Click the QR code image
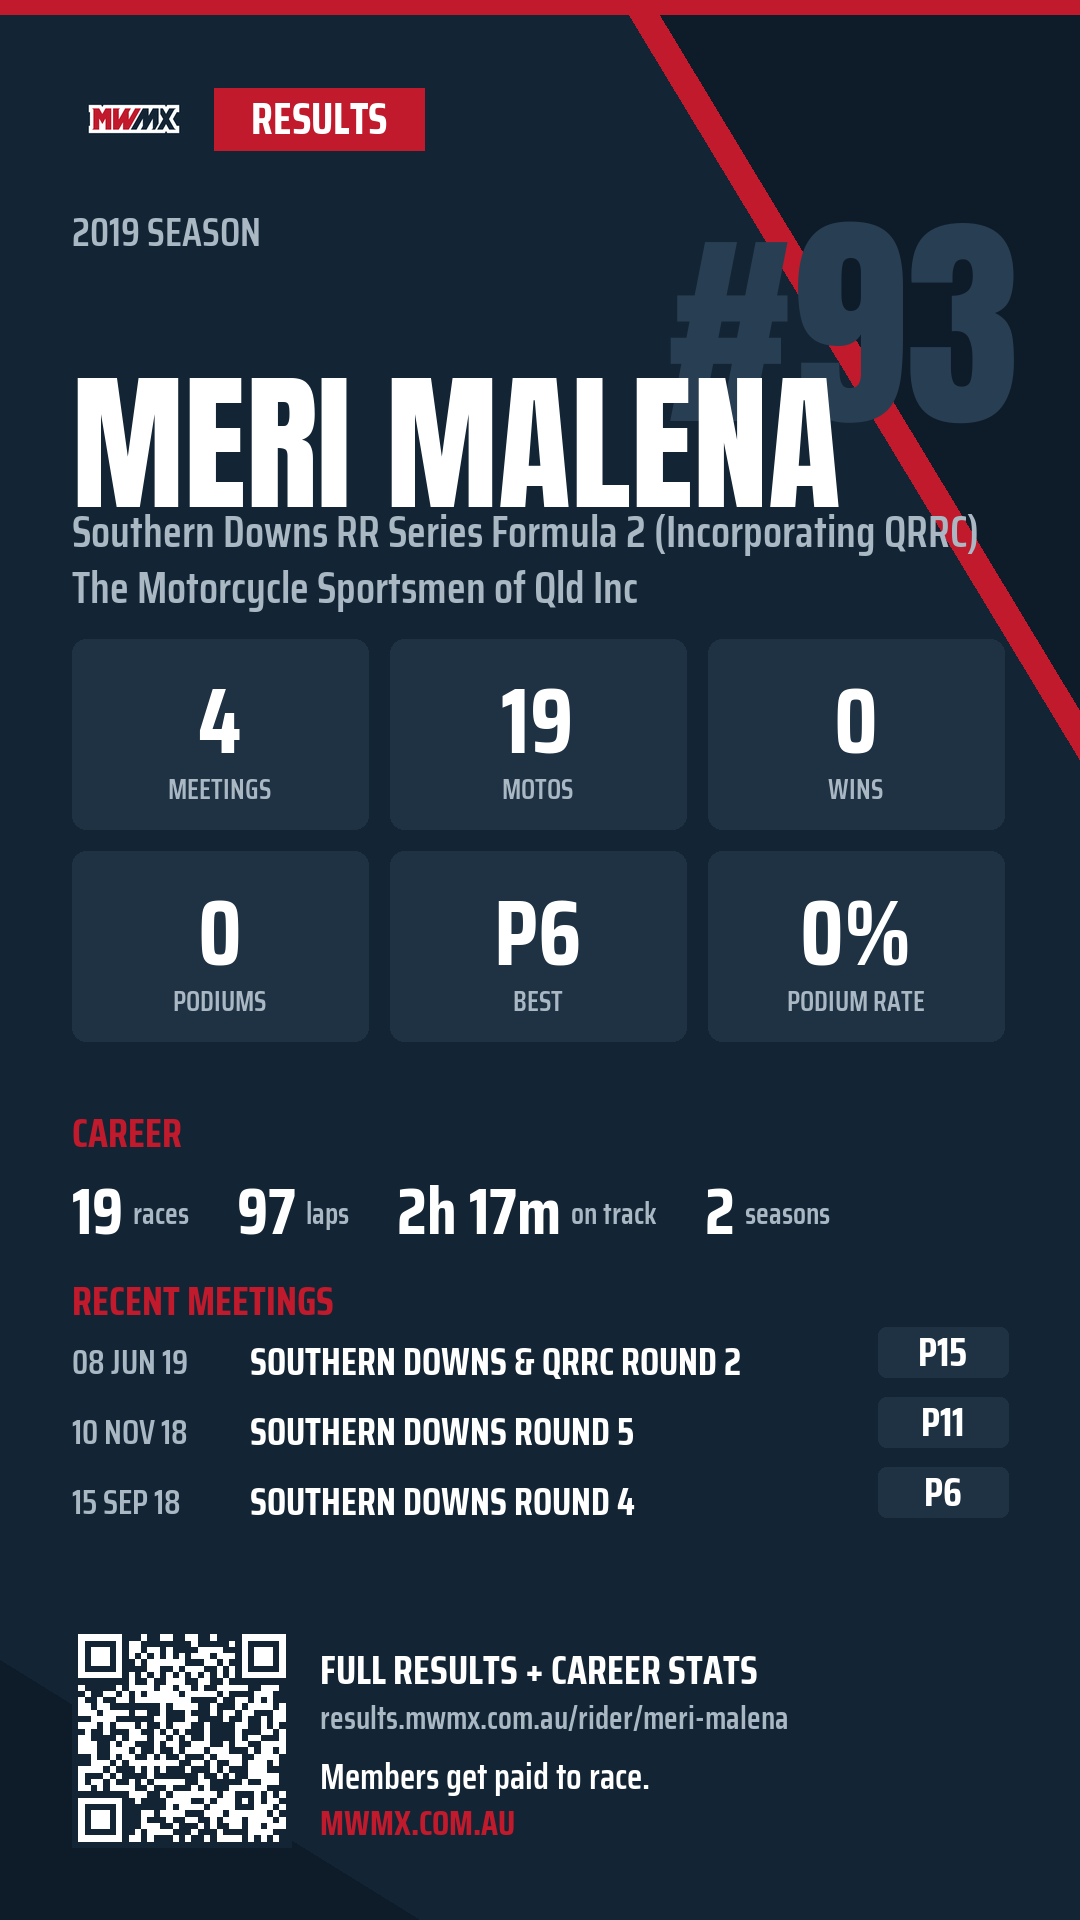The image size is (1080, 1920). [x=182, y=1738]
